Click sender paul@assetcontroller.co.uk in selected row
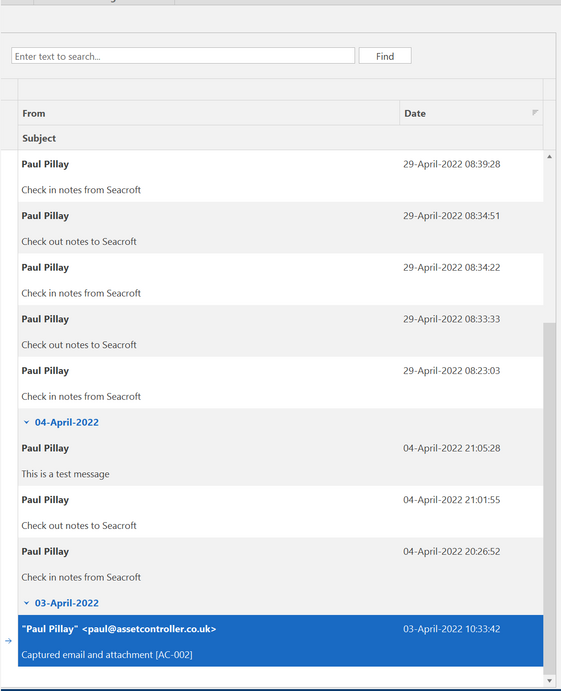561x691 pixels. 119,629
